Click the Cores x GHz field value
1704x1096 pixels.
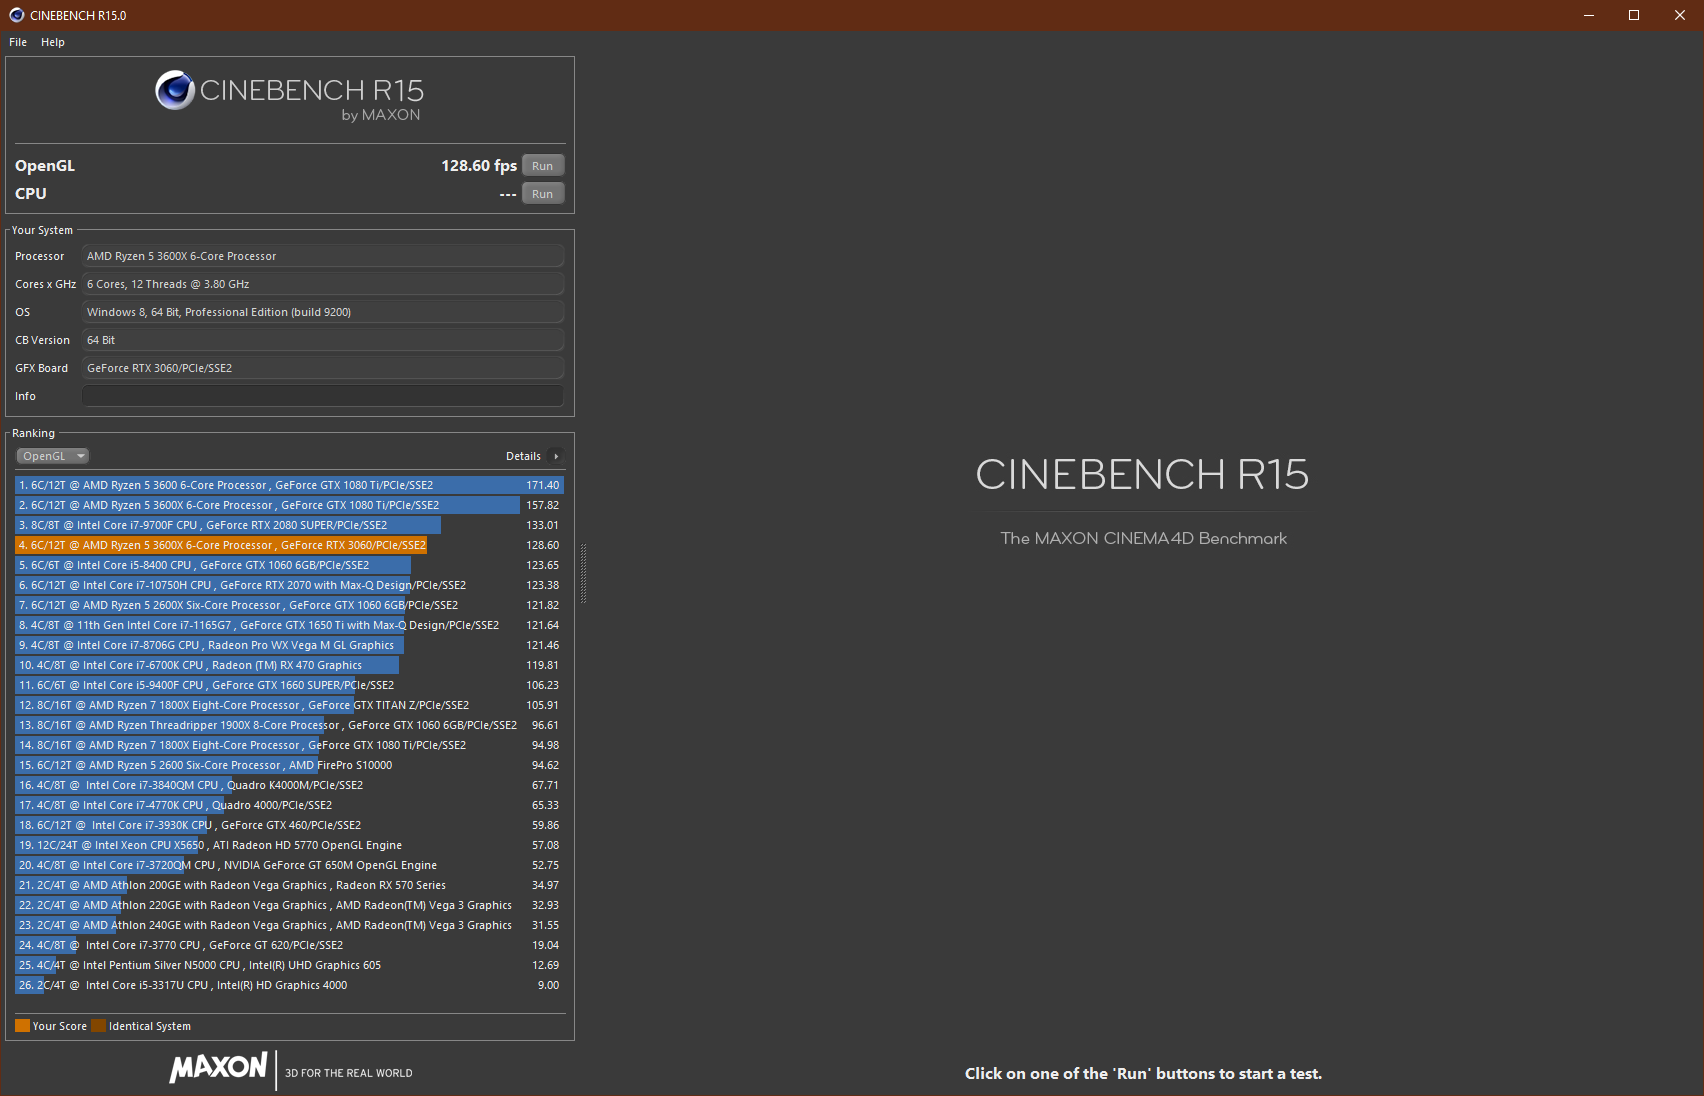323,284
